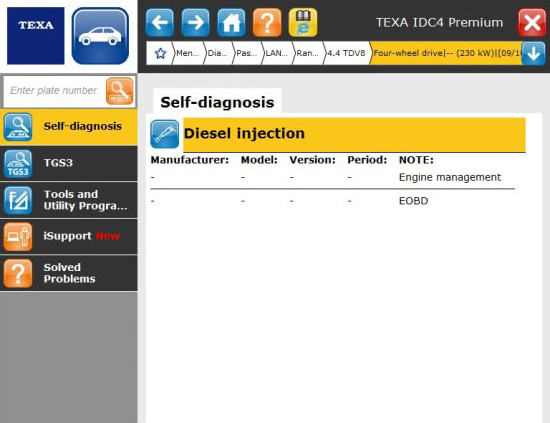Click the plate number search icon
Viewport: 550px width, 423px height.
click(x=120, y=91)
